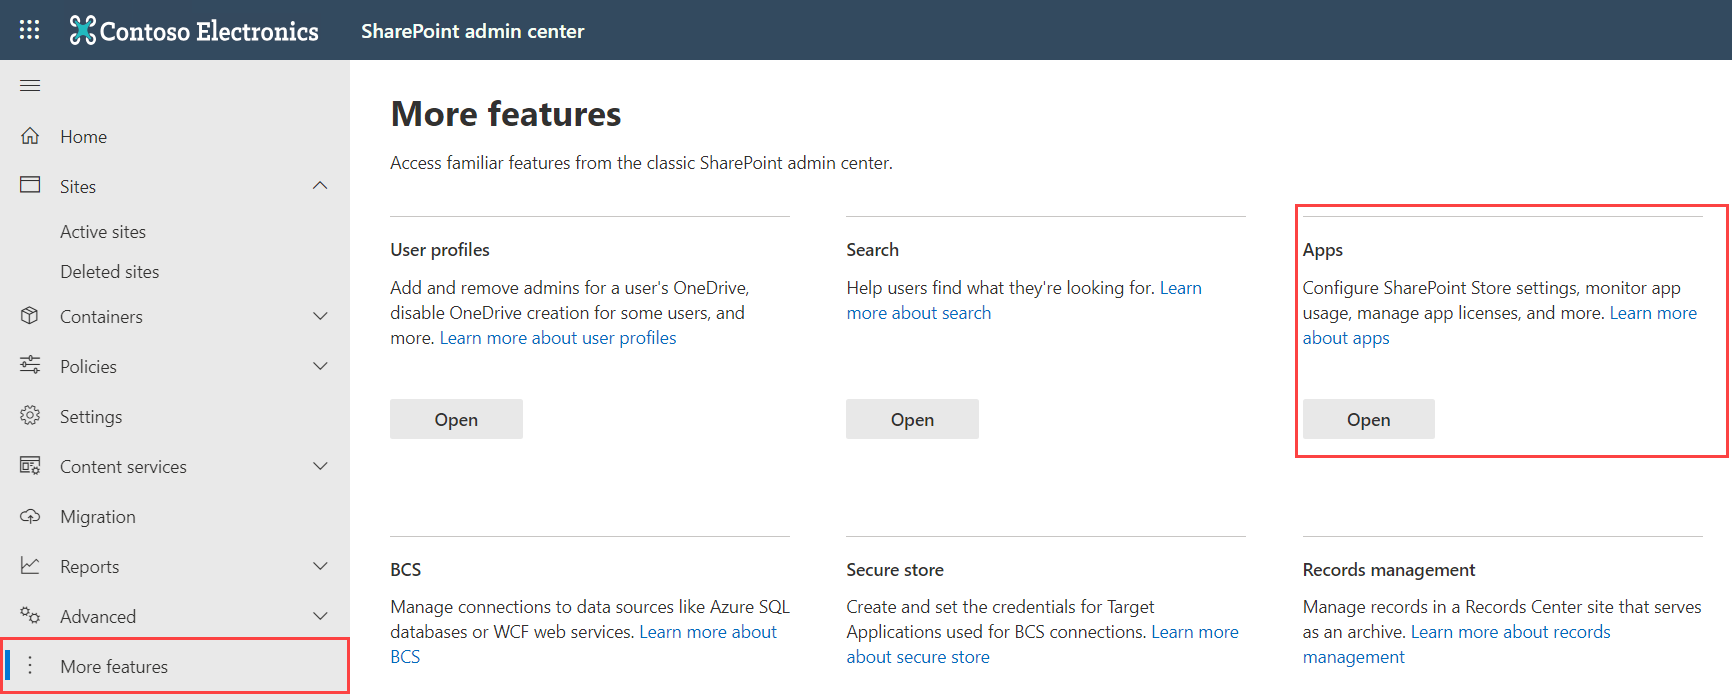Click the Migration cloud icon
The height and width of the screenshot is (700, 1732).
click(x=30, y=516)
